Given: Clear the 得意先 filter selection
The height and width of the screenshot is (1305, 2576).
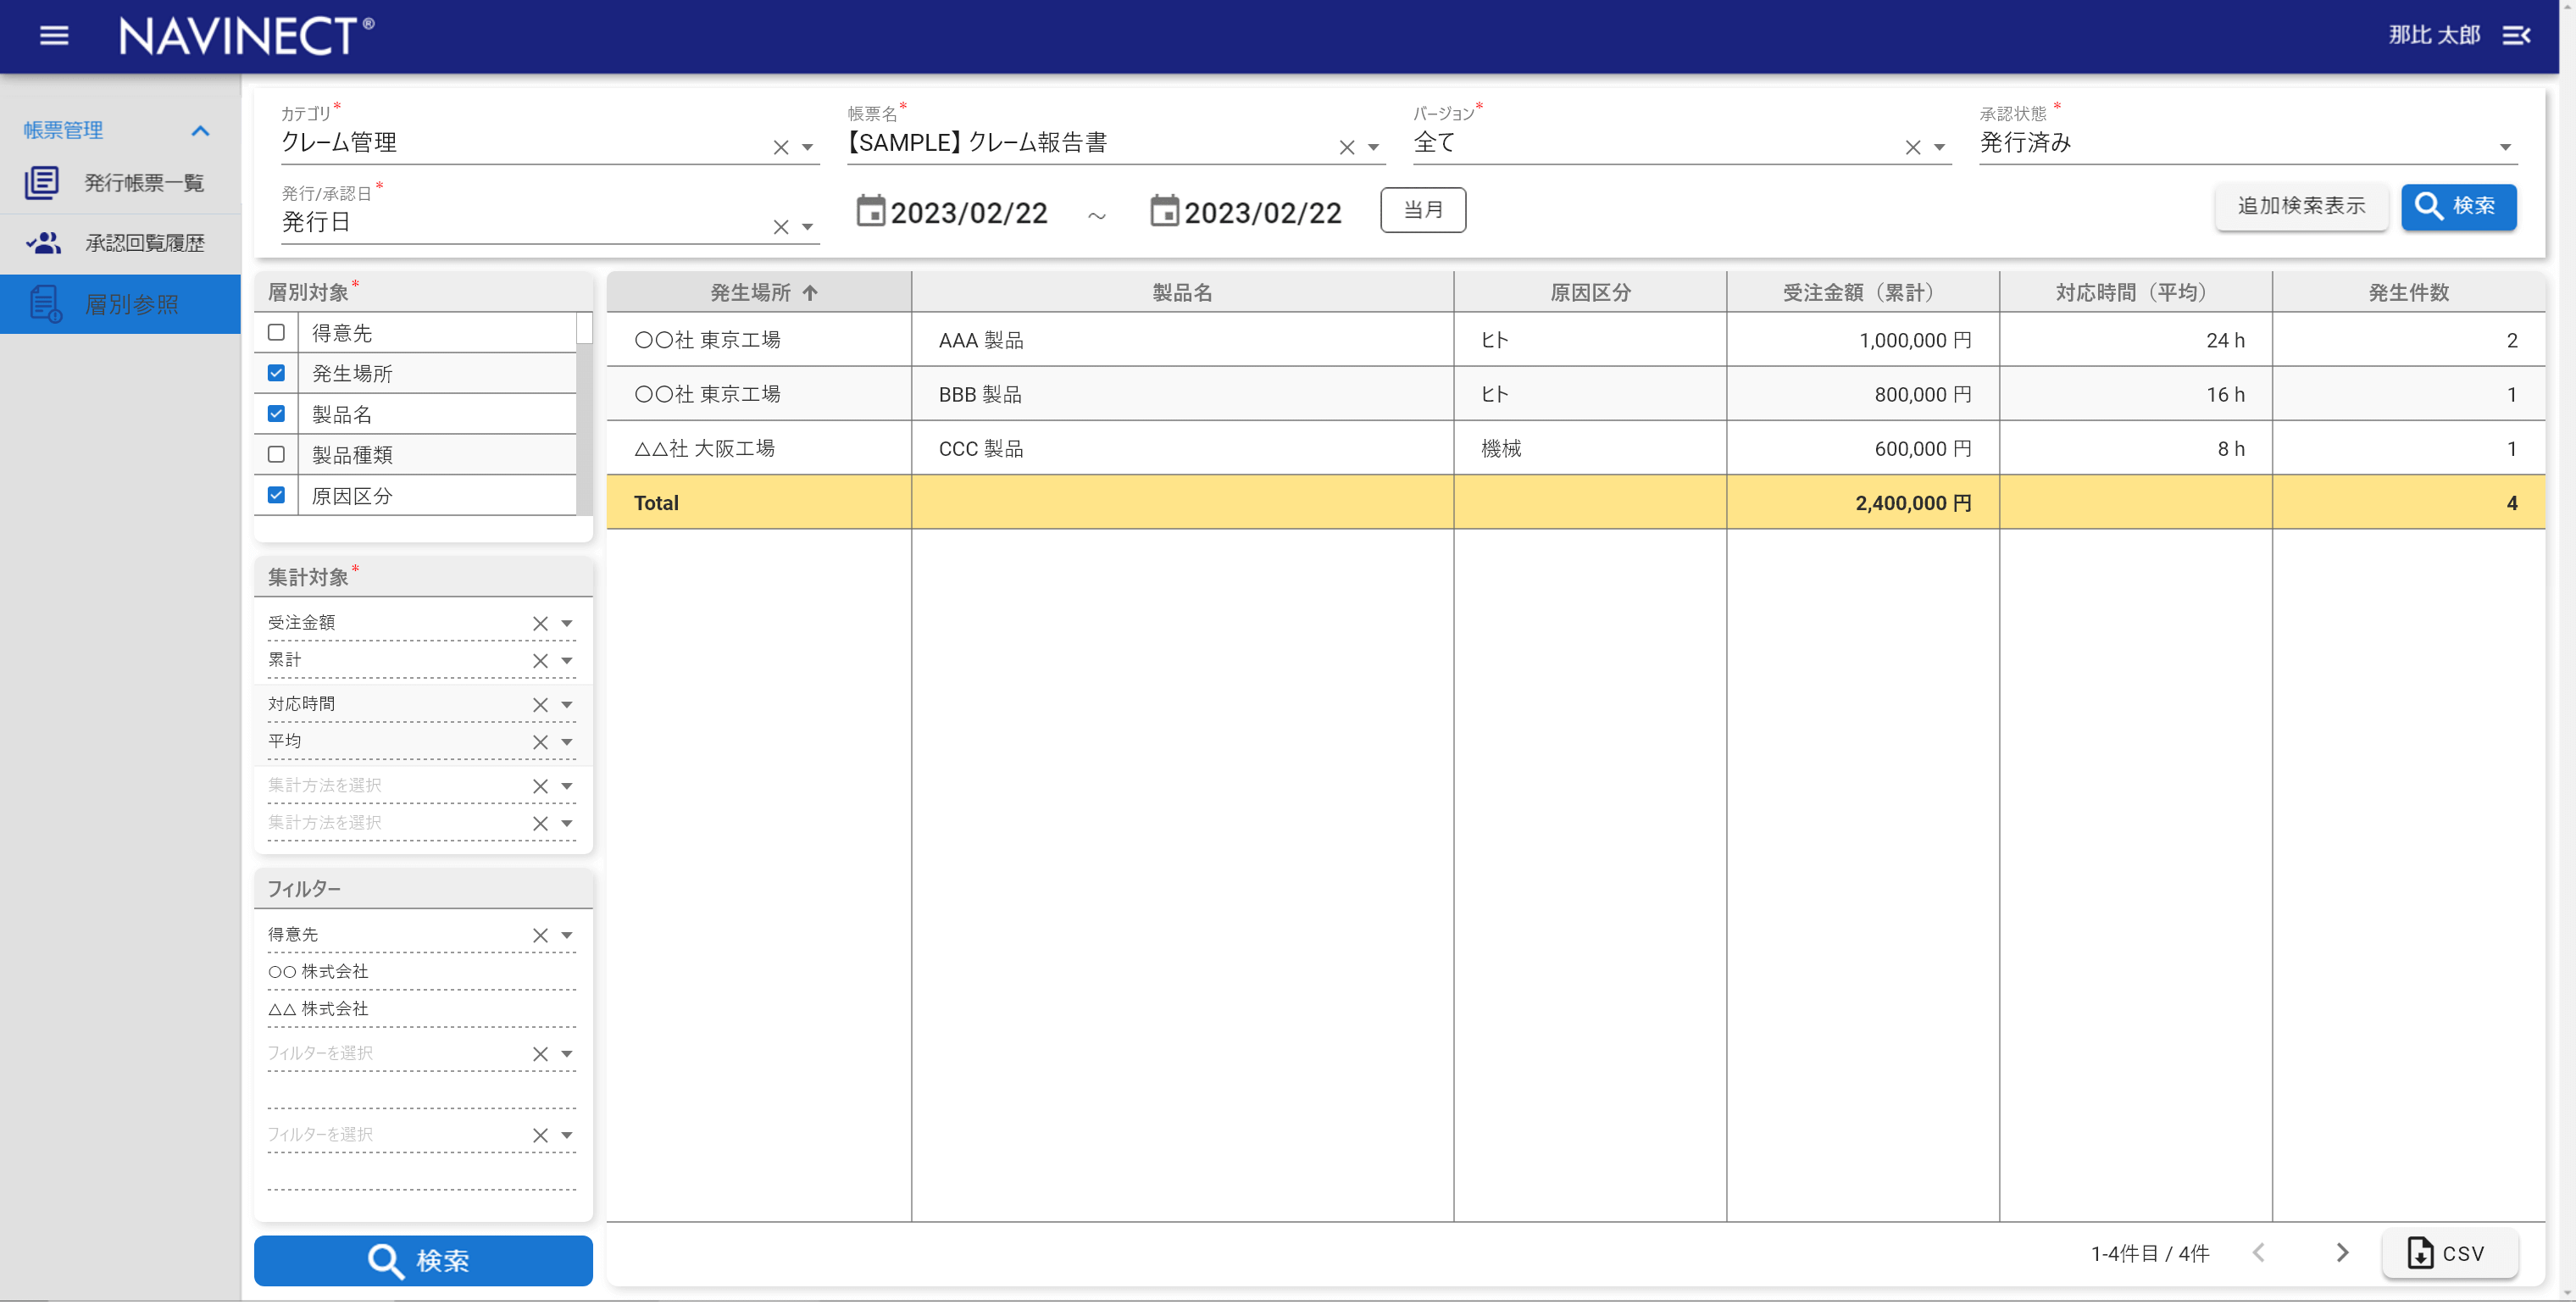Looking at the screenshot, I should click(x=540, y=935).
